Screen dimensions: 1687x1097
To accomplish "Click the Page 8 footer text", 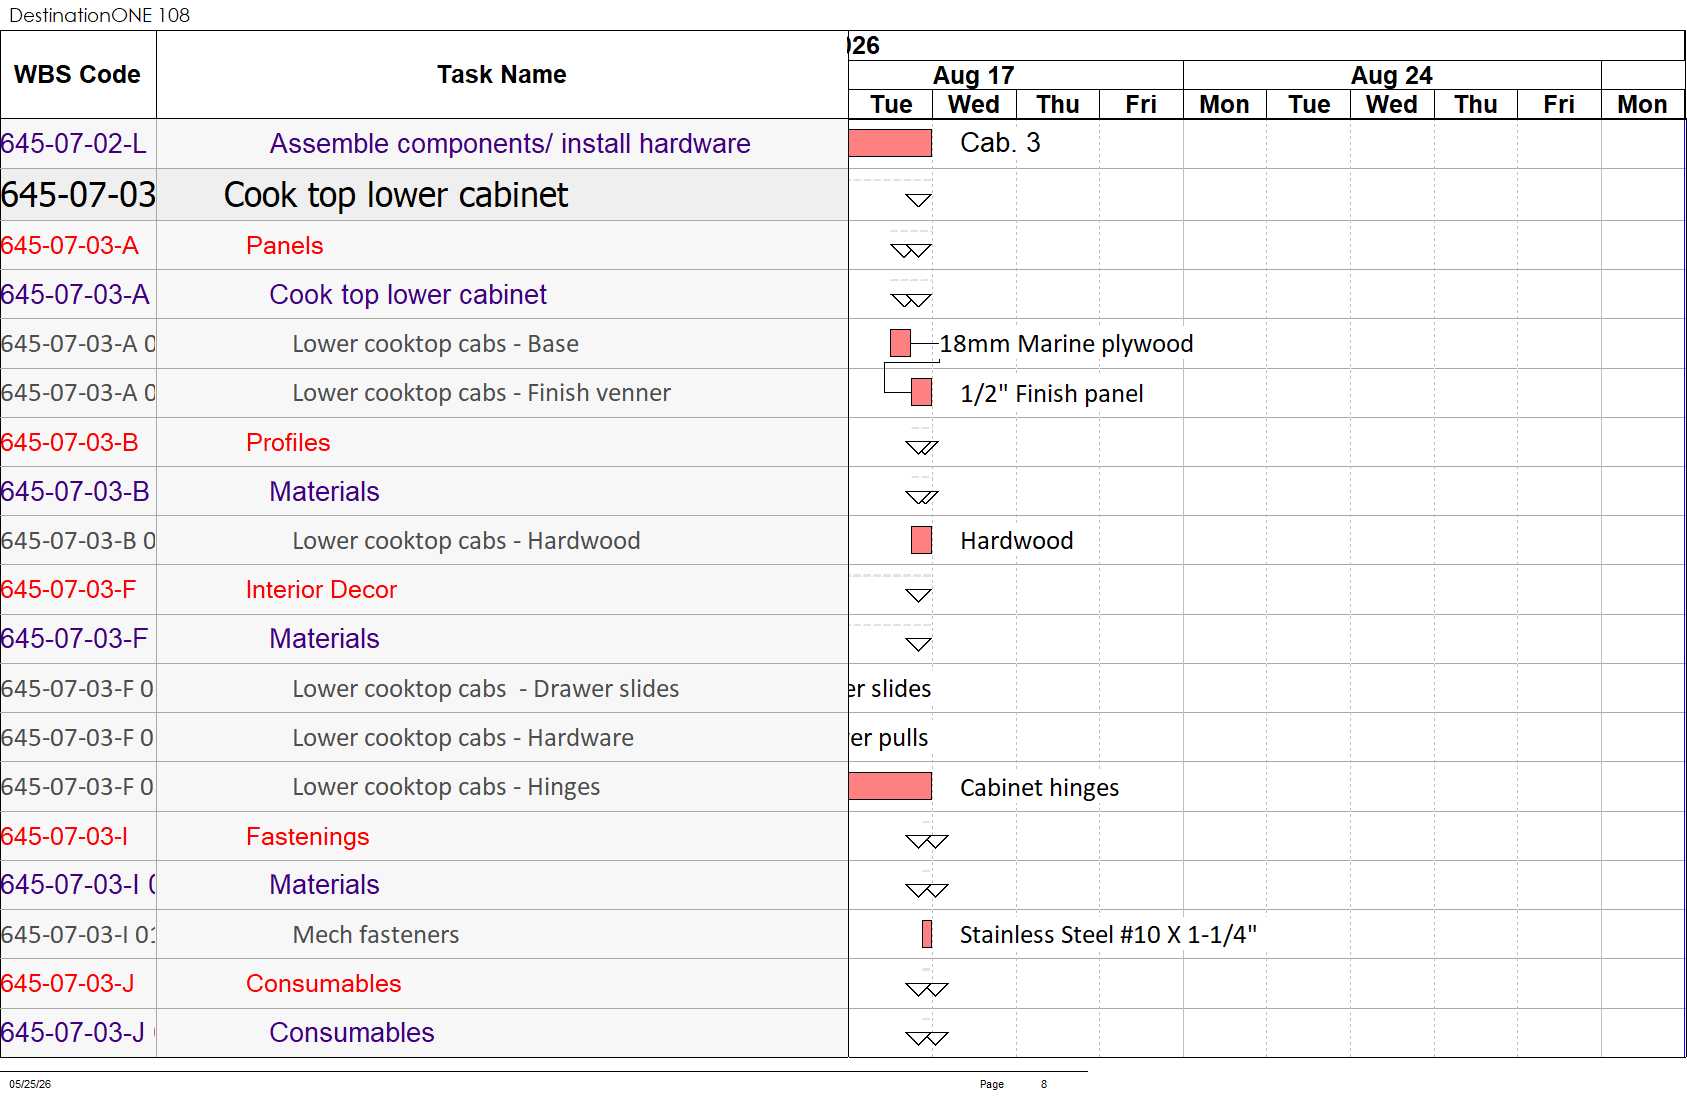I will coord(1013,1084).
